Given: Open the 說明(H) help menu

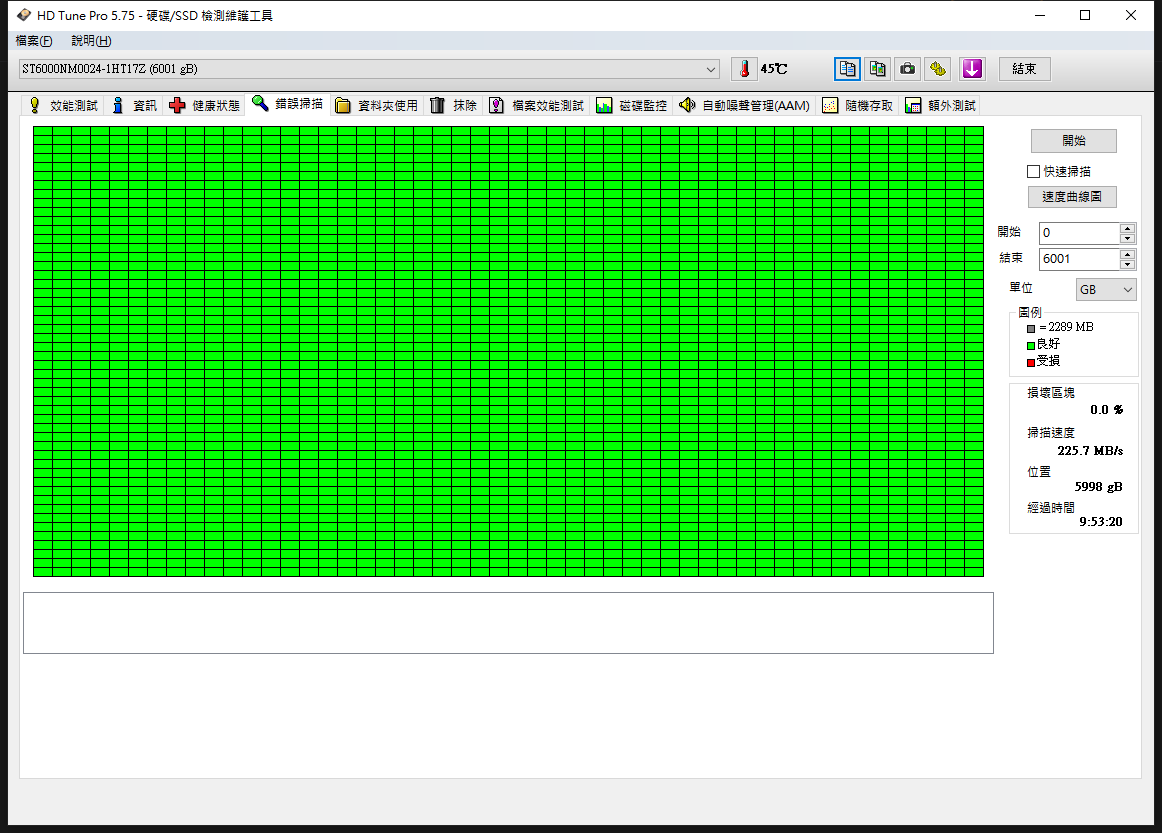Looking at the screenshot, I should pyautogui.click(x=91, y=41).
